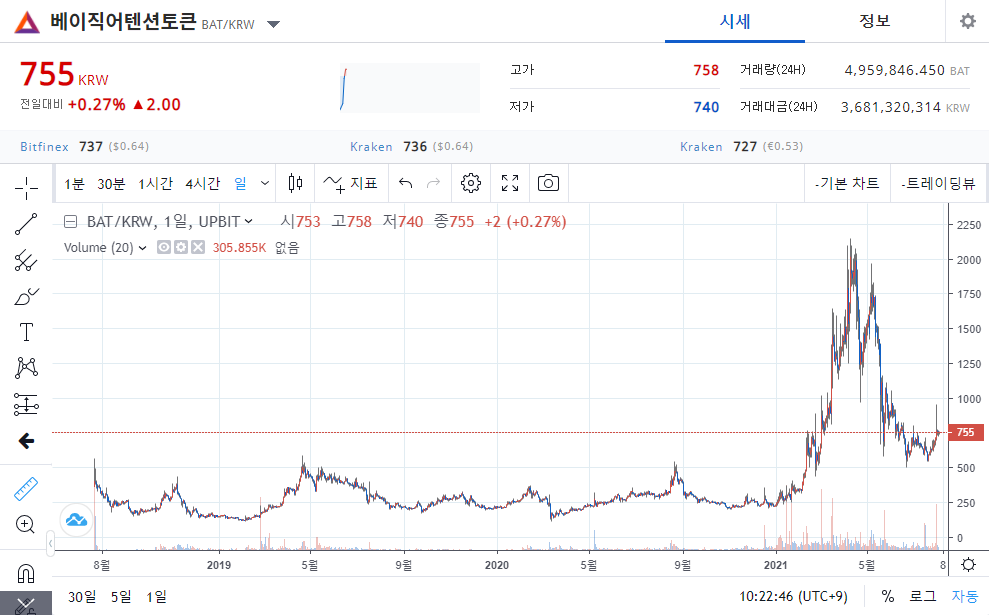Switch to 트레이딩뷰 chart mode

click(x=939, y=184)
